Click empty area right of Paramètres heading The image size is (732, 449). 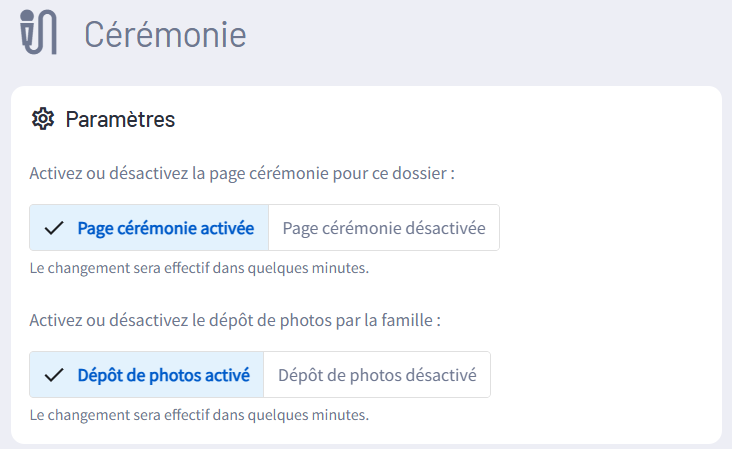[450, 120]
